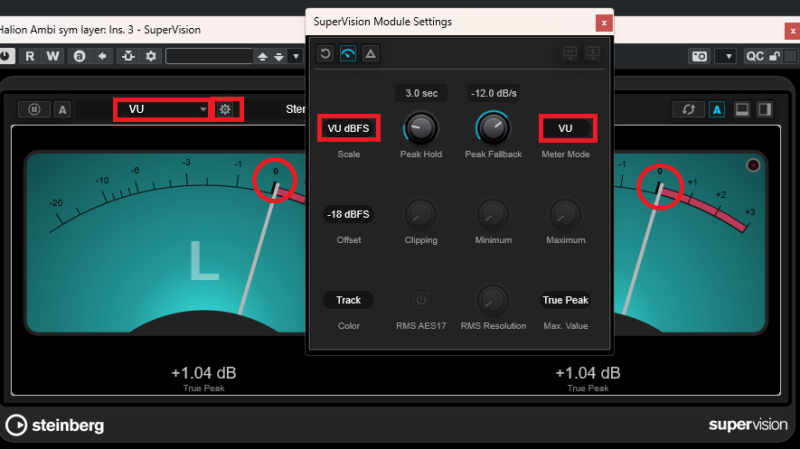Click the Steinberg logo
800x449 pixels.
[55, 425]
